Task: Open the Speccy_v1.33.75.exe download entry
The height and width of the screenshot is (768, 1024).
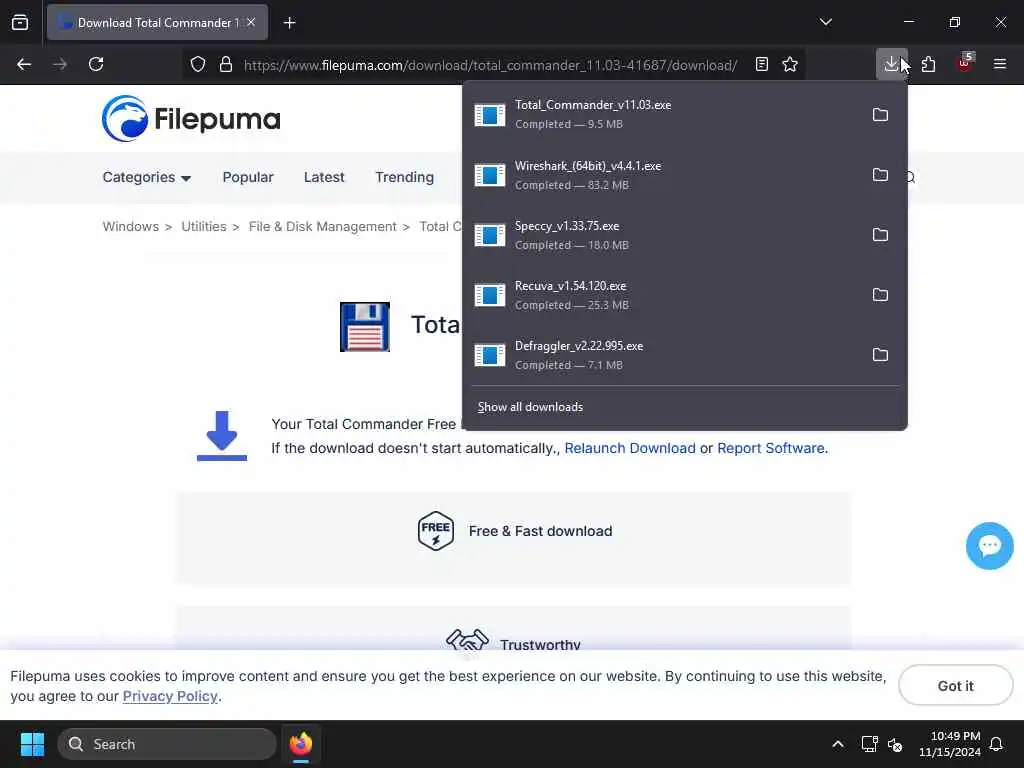Action: coord(663,235)
